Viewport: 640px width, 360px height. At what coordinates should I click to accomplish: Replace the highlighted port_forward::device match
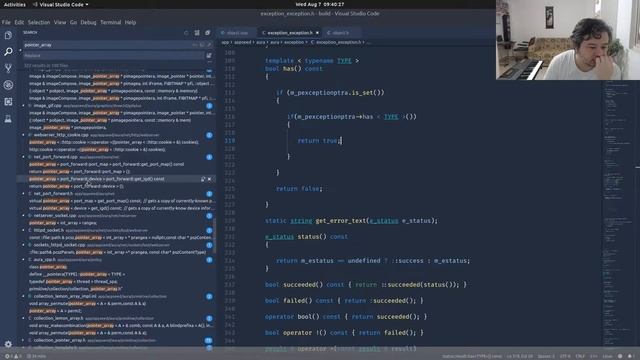point(203,179)
